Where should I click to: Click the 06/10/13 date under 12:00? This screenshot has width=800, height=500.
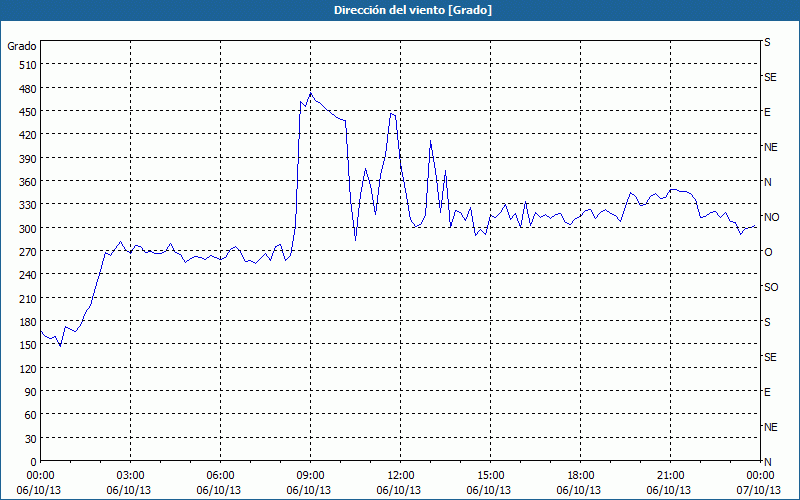[x=399, y=490]
